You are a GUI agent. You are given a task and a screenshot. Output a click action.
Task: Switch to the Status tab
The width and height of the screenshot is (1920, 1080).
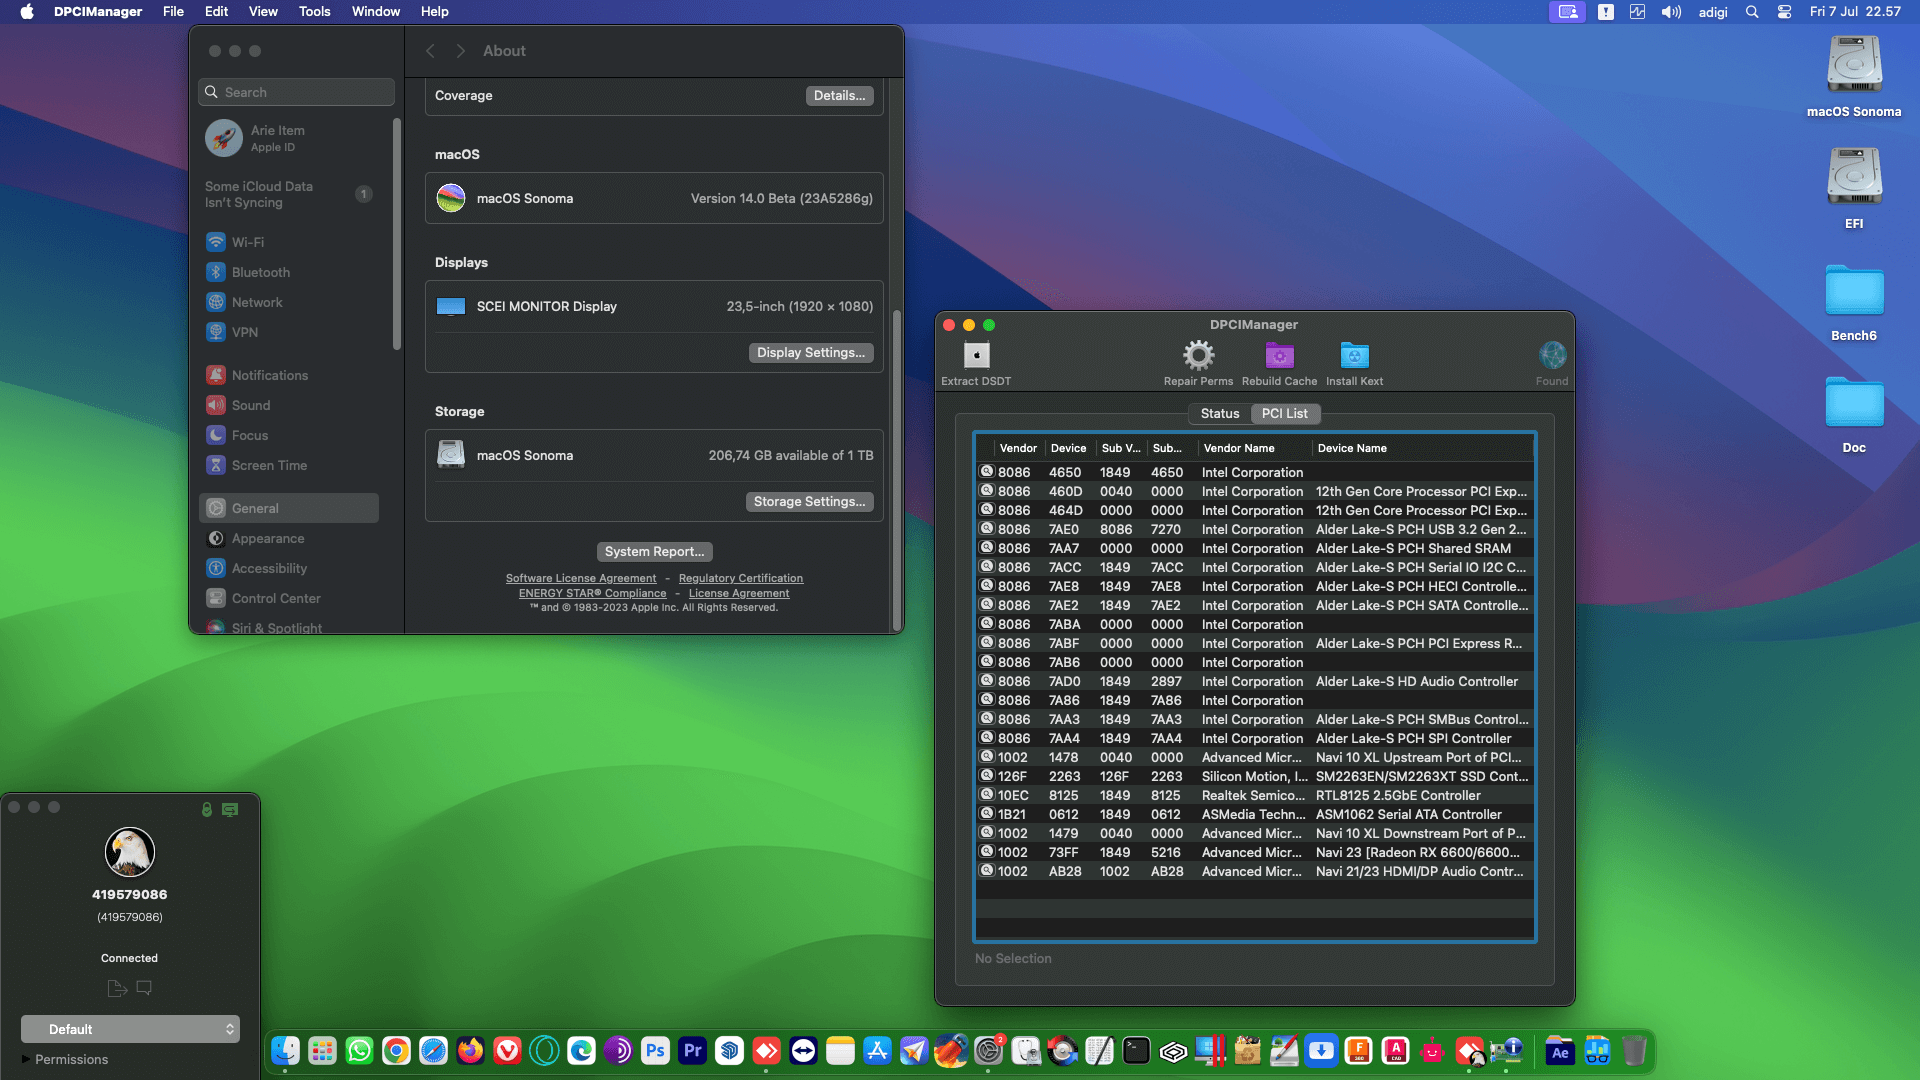(1219, 413)
